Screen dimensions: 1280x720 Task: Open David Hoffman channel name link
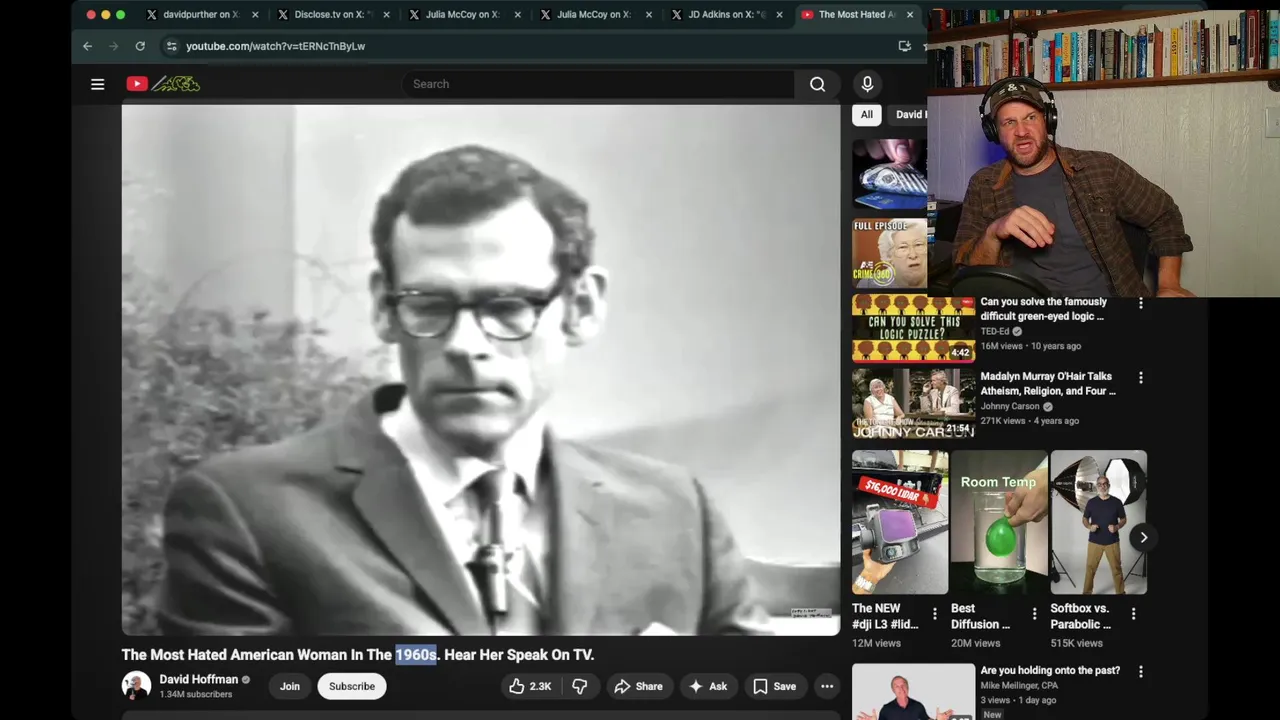pyautogui.click(x=199, y=679)
